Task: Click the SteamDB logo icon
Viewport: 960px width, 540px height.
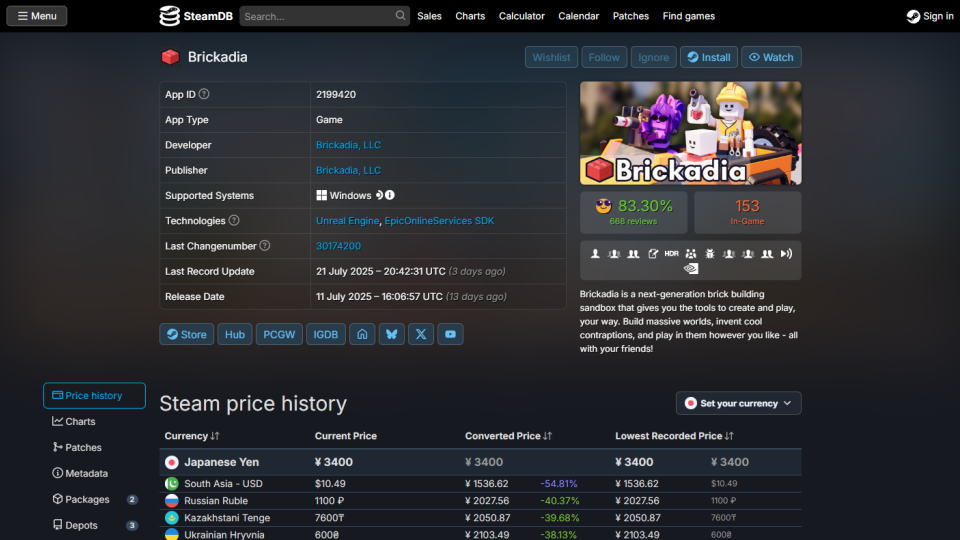Action: click(170, 16)
